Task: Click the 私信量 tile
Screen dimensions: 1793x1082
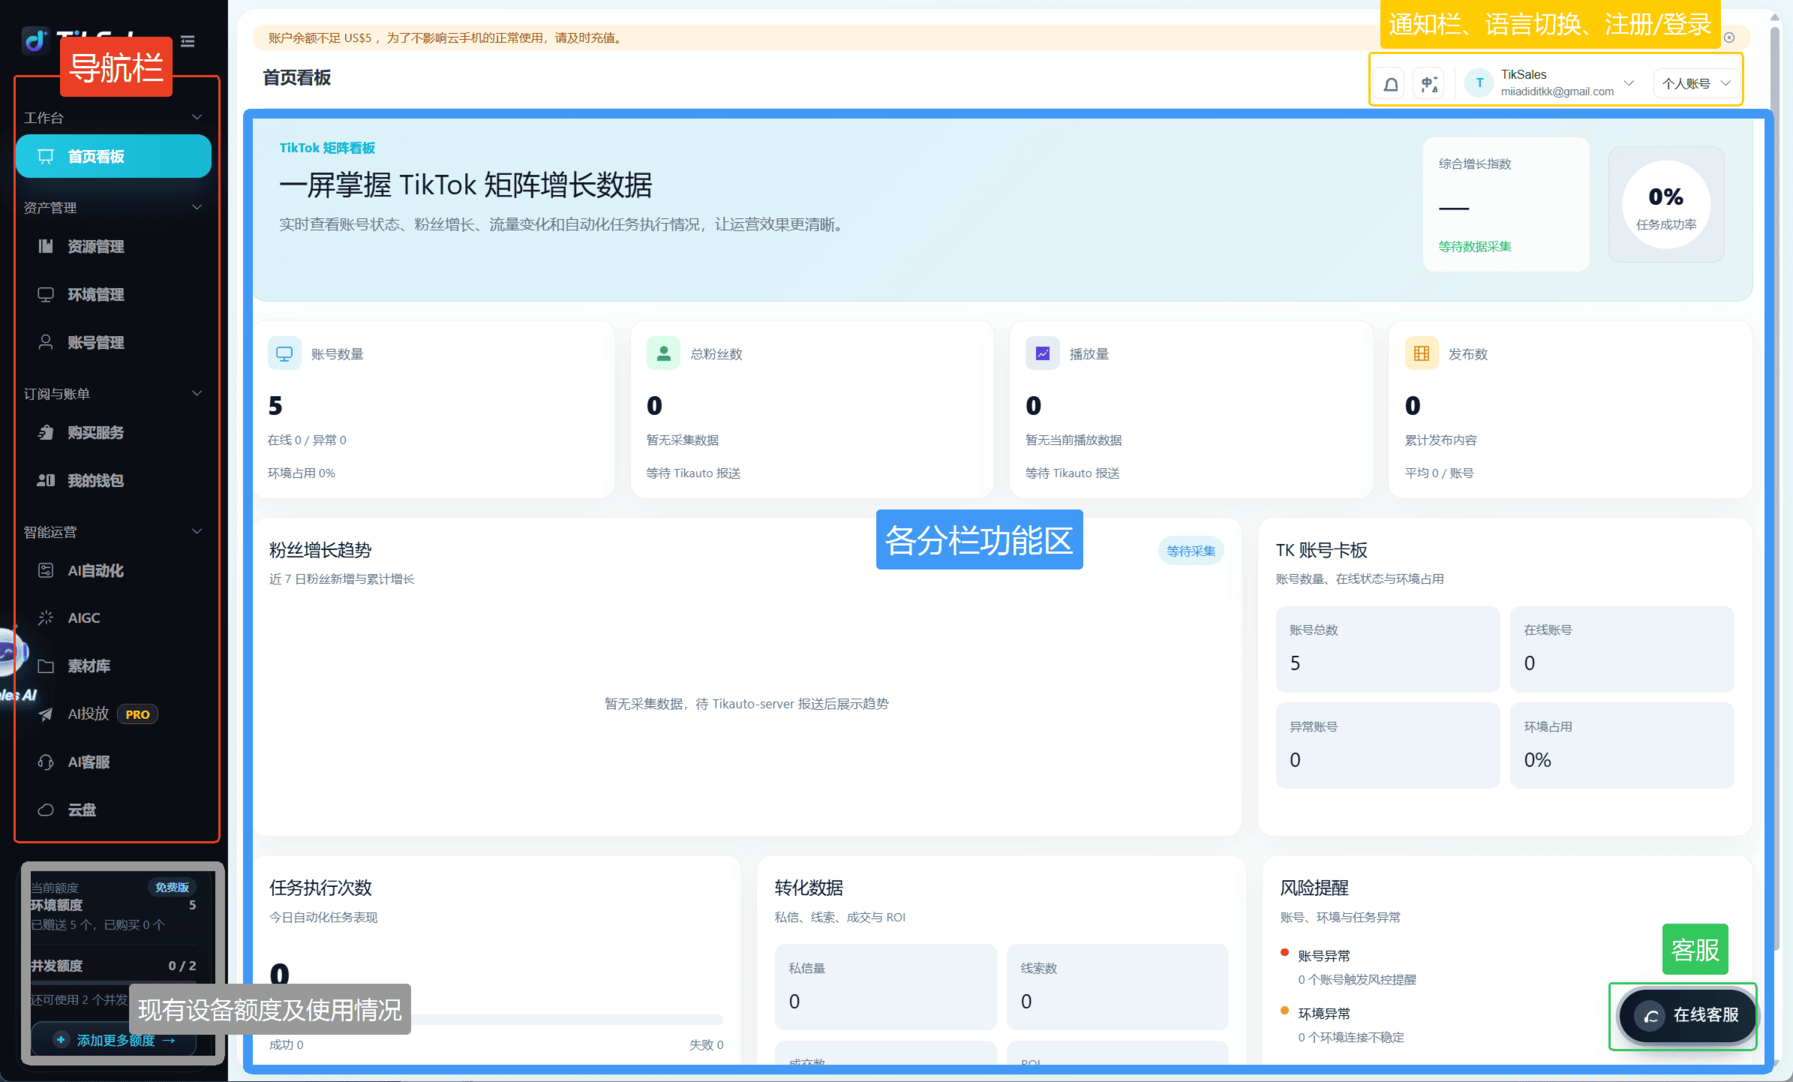Action: click(x=885, y=986)
